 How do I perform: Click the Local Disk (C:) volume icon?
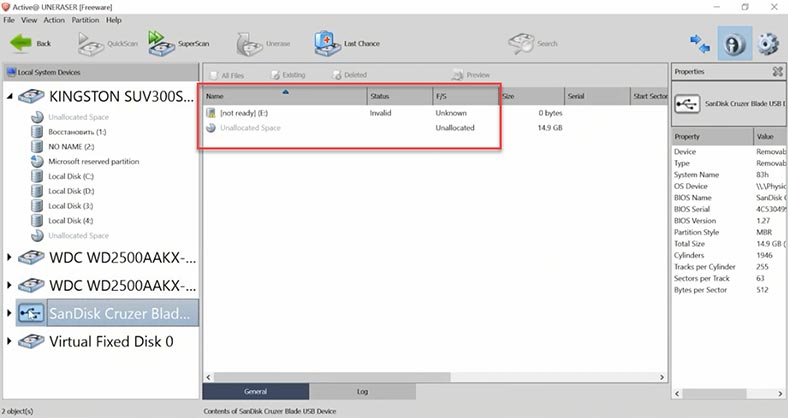[x=37, y=176]
